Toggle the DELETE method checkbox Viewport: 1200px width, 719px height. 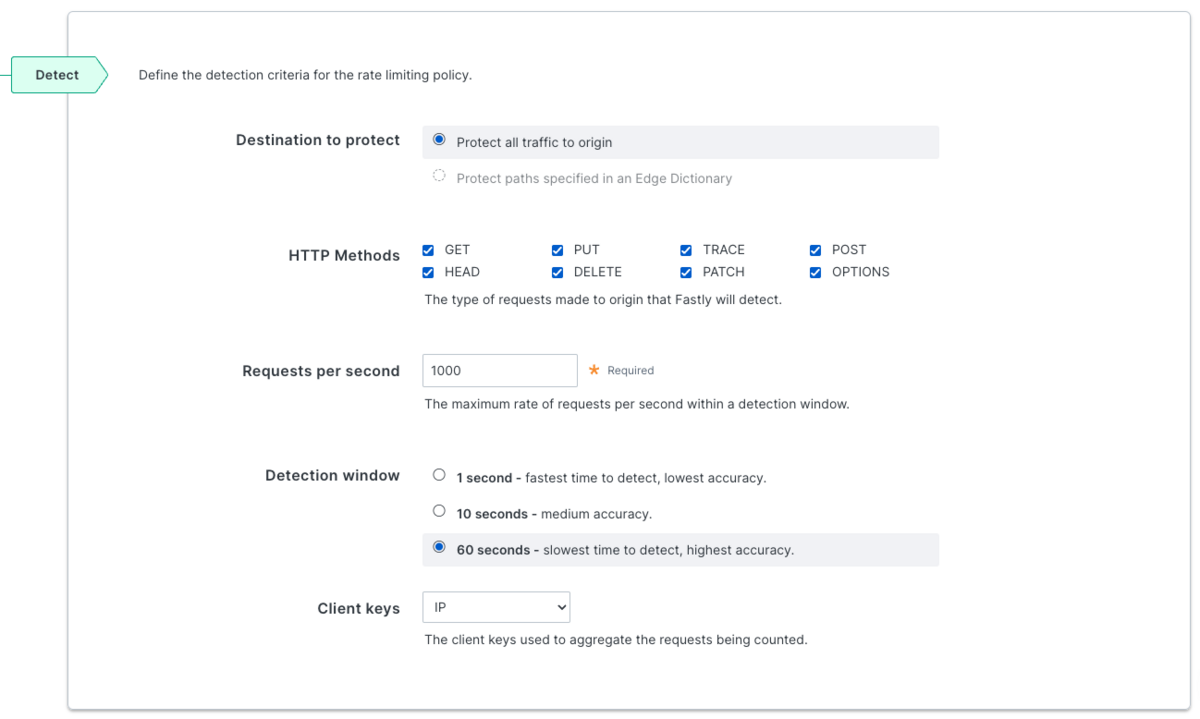(557, 272)
